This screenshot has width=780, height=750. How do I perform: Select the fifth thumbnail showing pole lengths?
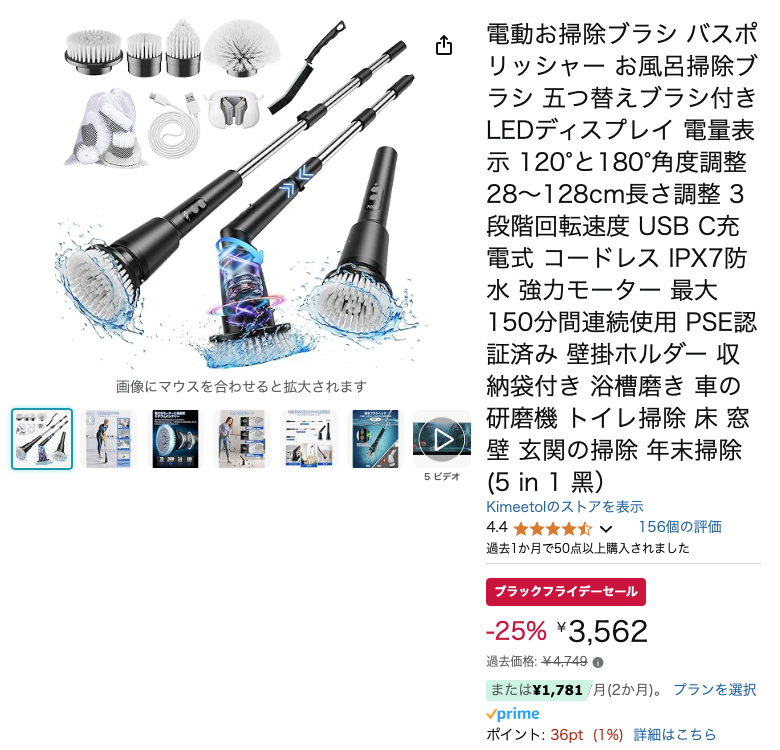tap(308, 439)
